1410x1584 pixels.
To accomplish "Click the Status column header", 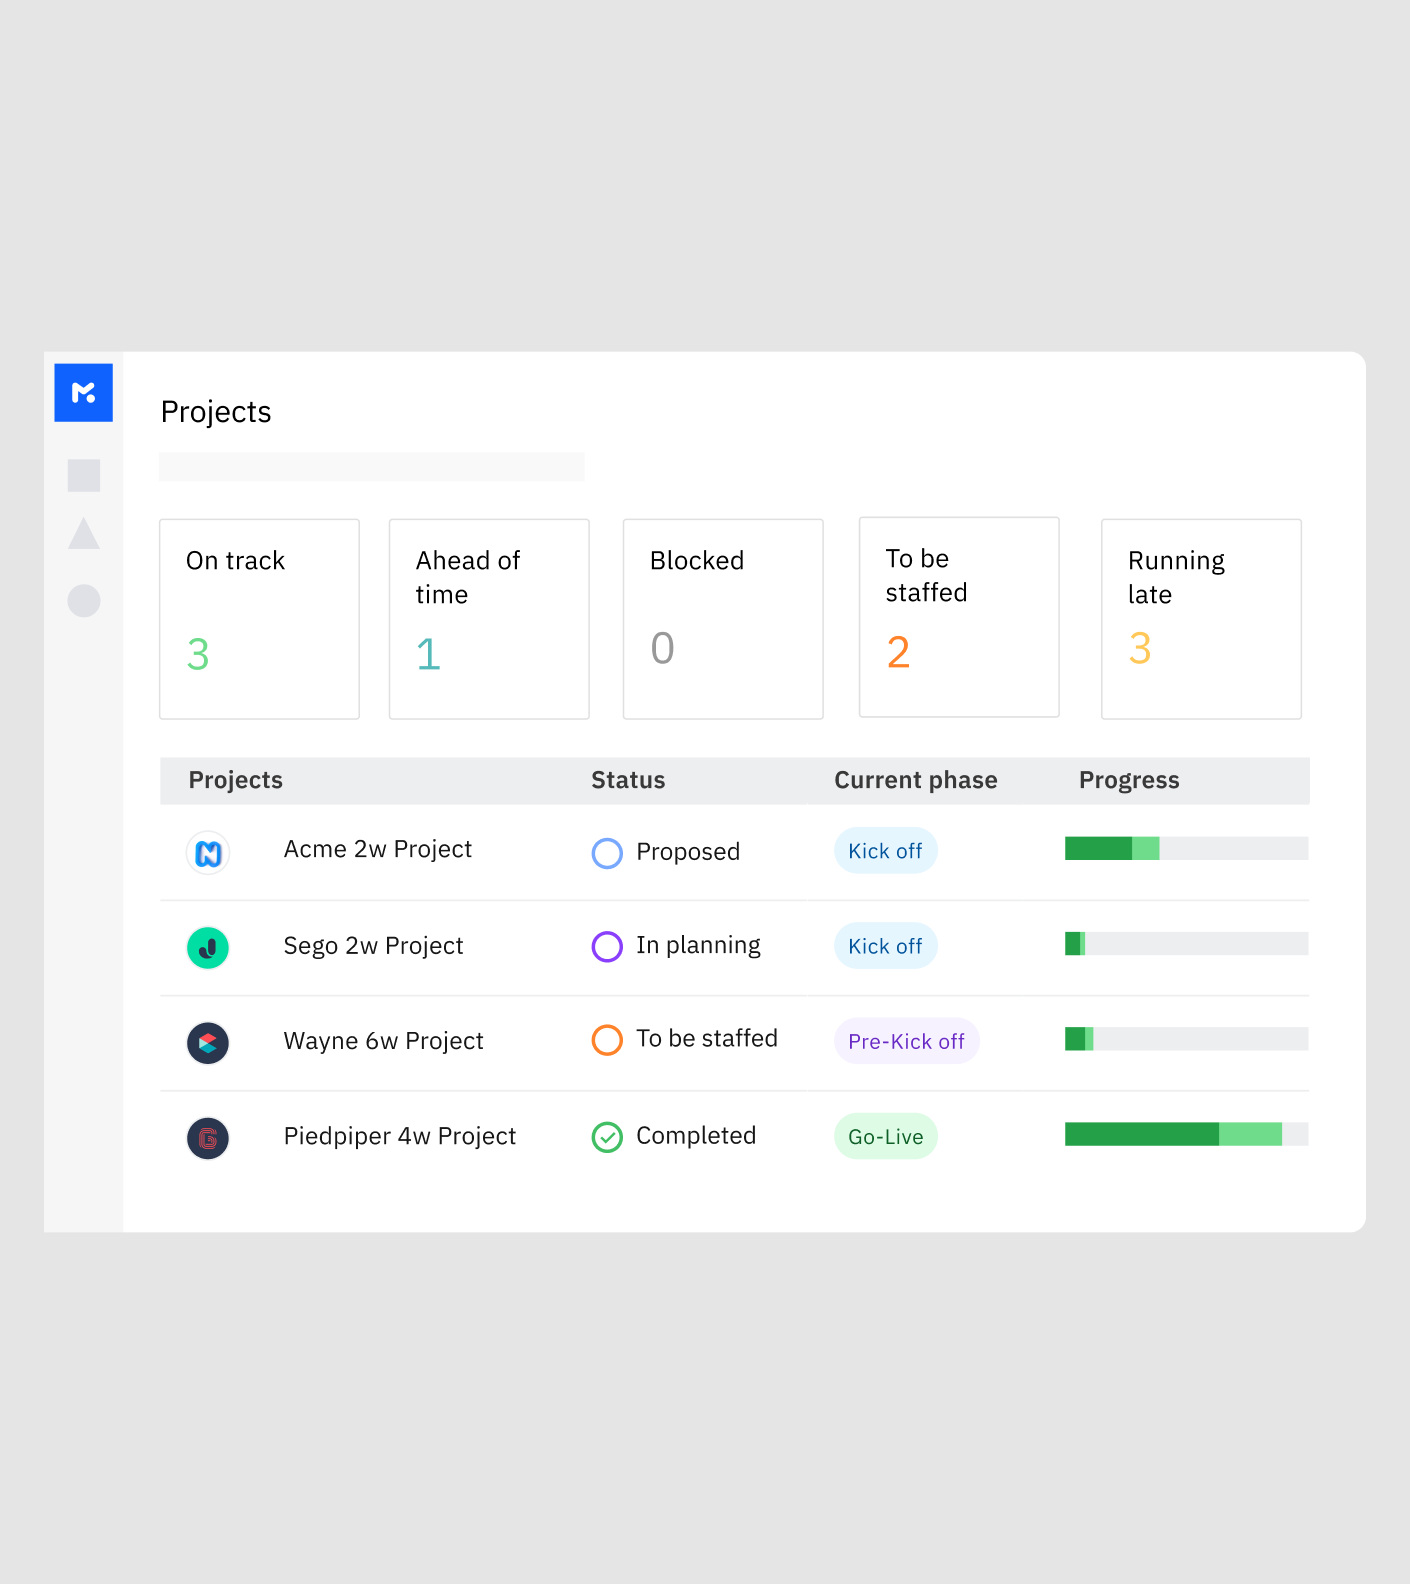I will pyautogui.click(x=628, y=780).
